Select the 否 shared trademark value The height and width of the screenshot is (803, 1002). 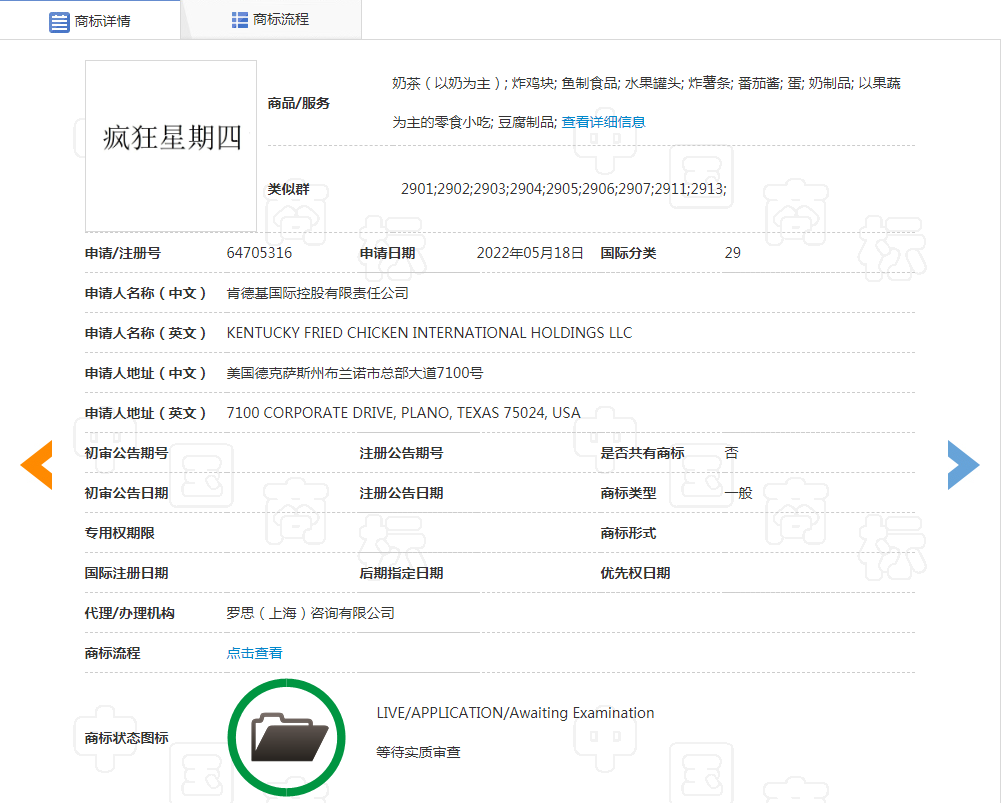(x=732, y=453)
